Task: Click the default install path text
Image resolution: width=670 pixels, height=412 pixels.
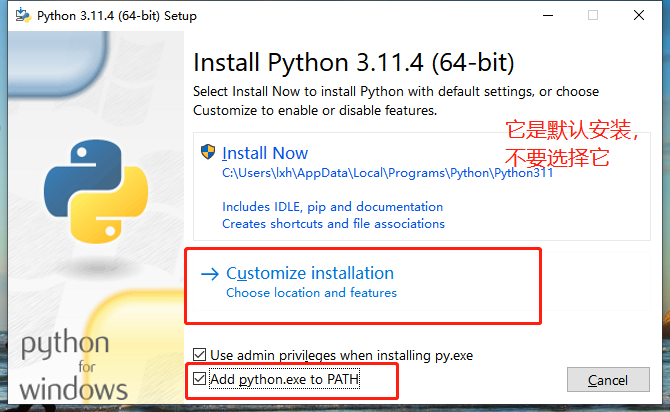Action: click(x=388, y=173)
